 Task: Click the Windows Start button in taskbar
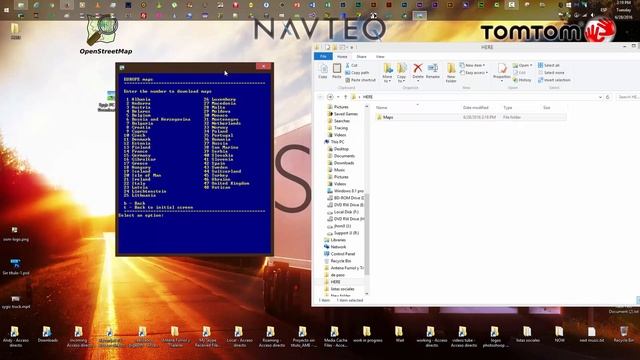pos(6,10)
